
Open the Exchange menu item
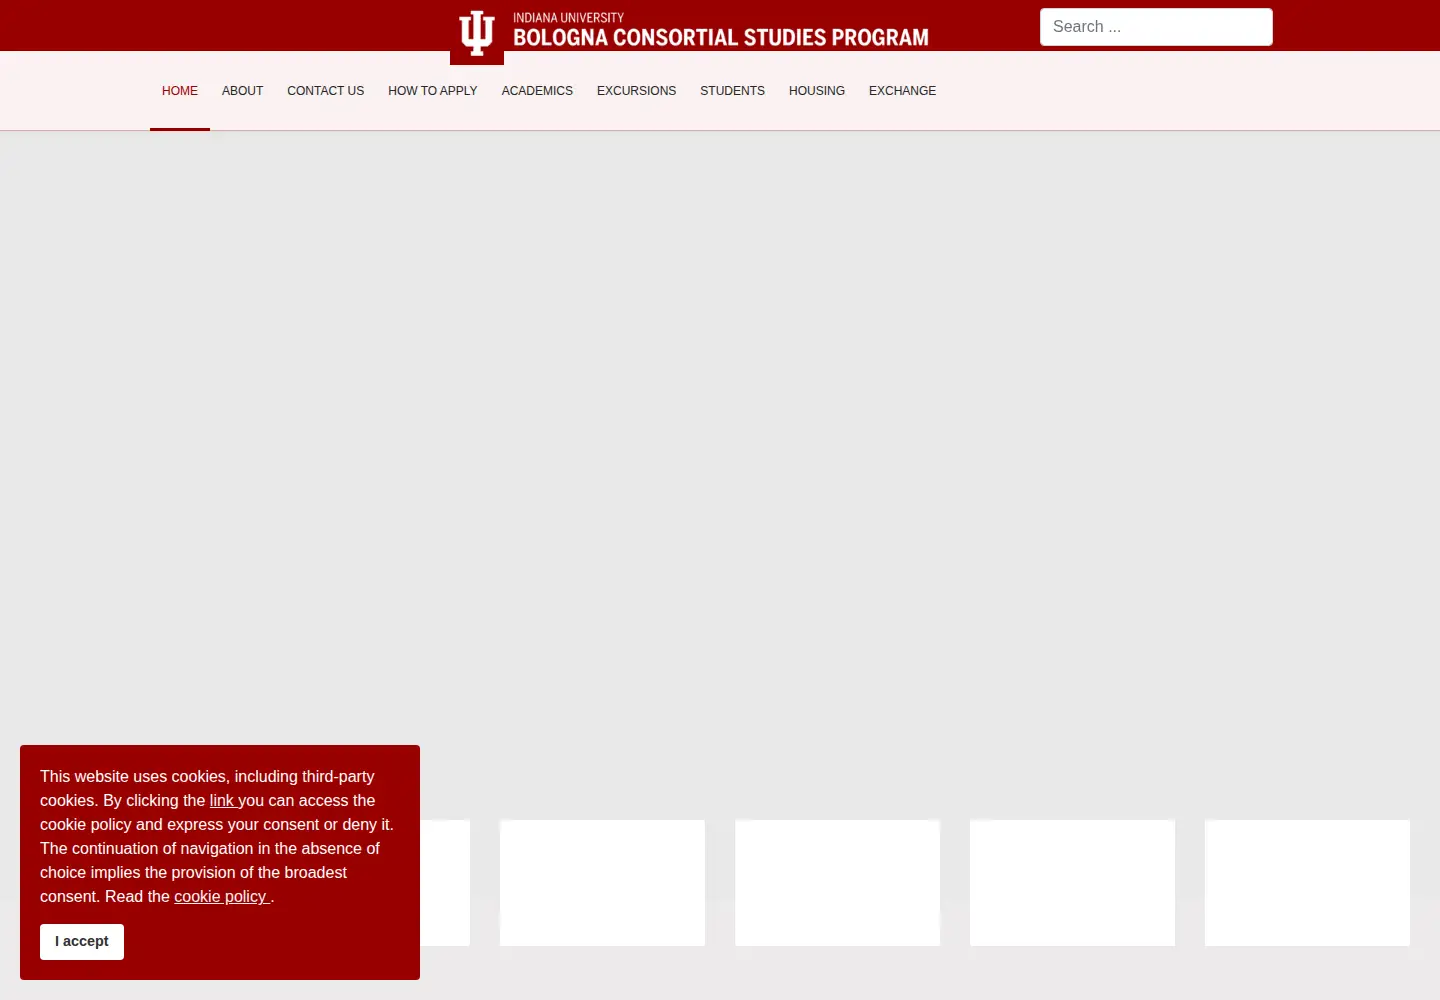tap(902, 91)
